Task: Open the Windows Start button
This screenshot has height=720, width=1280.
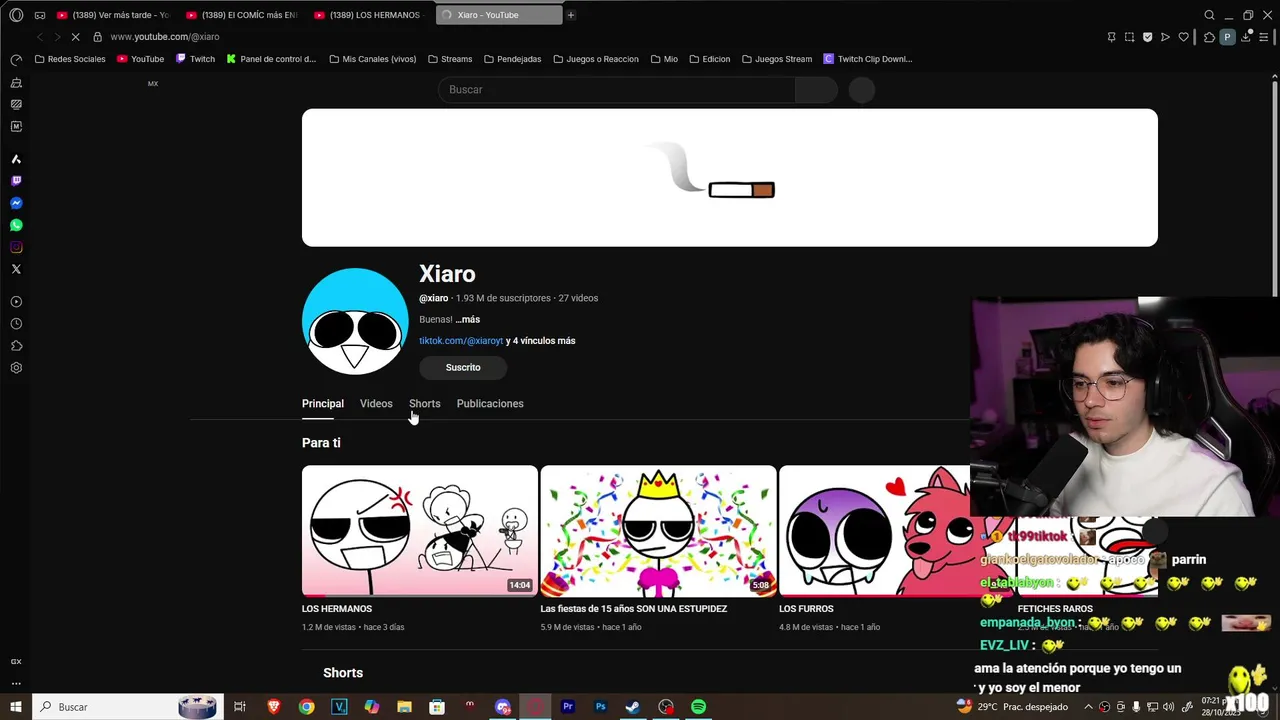Action: tap(16, 707)
